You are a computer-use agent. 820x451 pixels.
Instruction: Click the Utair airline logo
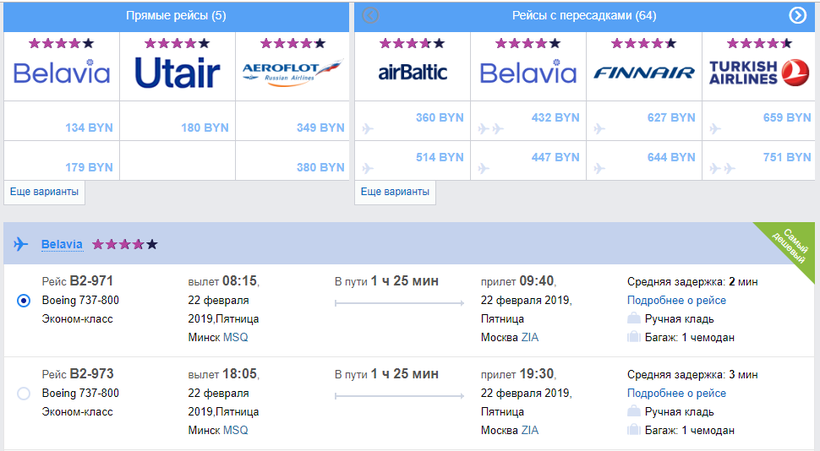tap(177, 72)
